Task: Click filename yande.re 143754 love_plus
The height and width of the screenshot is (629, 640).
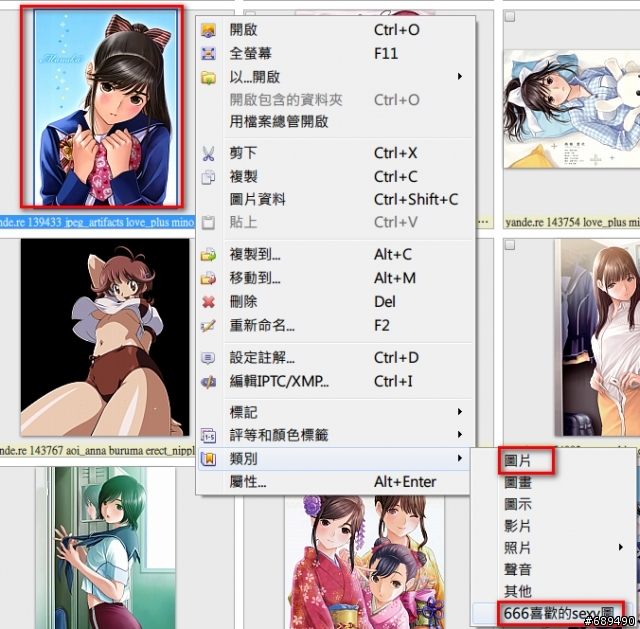Action: [x=572, y=222]
